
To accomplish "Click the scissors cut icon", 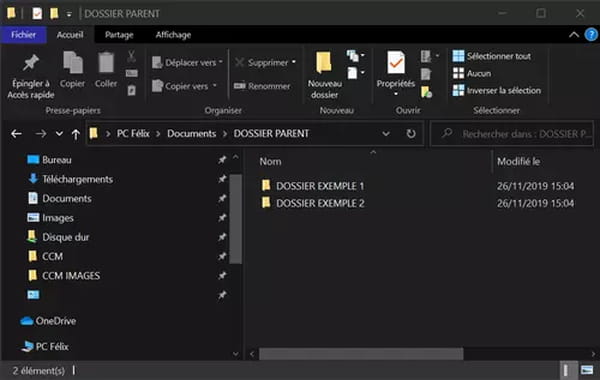I will coord(131,56).
